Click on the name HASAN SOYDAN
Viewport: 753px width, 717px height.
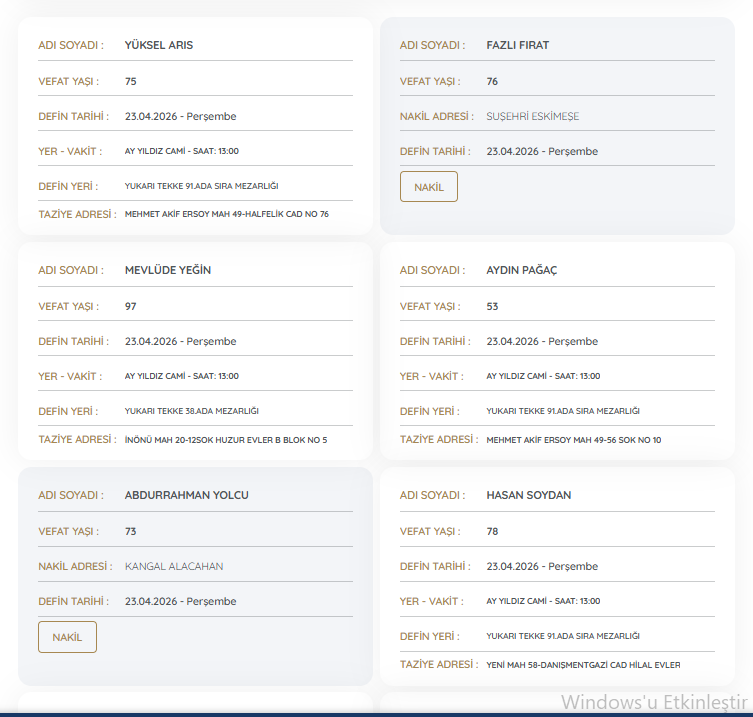(529, 495)
